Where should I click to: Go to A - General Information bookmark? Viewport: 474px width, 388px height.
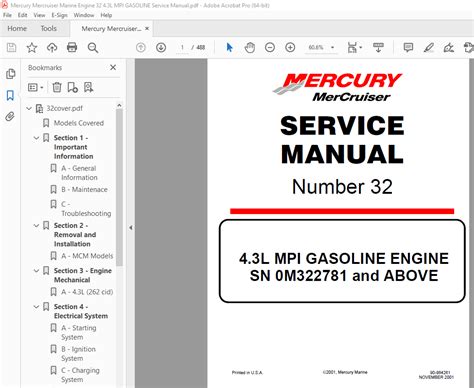point(79,173)
